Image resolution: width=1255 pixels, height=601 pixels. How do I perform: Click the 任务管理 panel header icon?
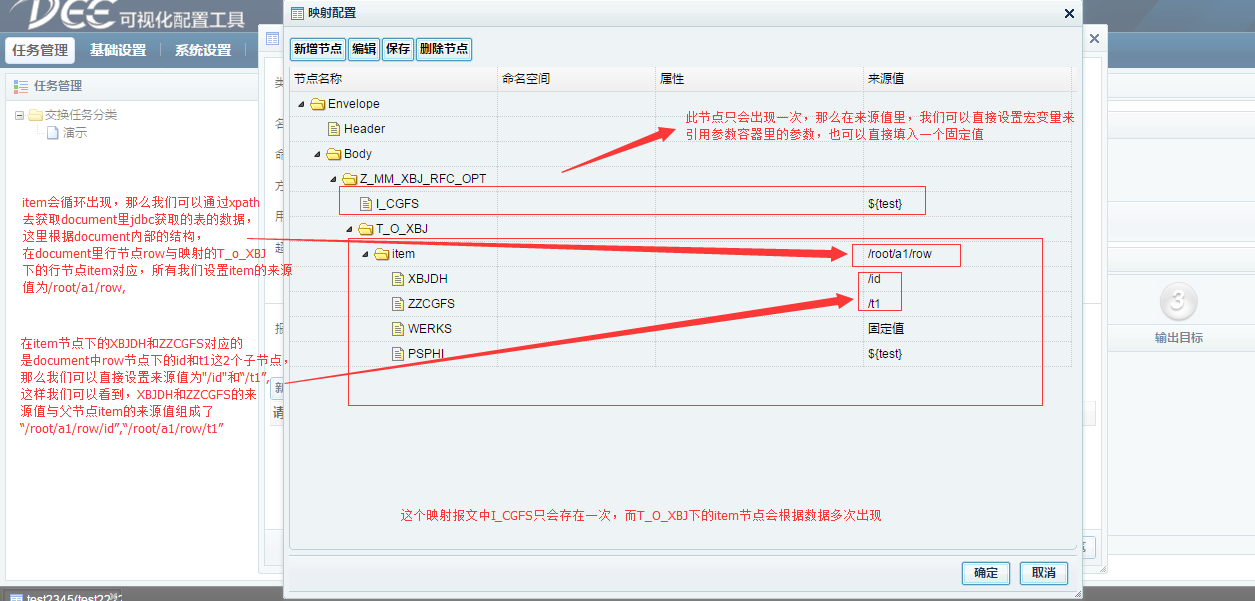tap(21, 86)
